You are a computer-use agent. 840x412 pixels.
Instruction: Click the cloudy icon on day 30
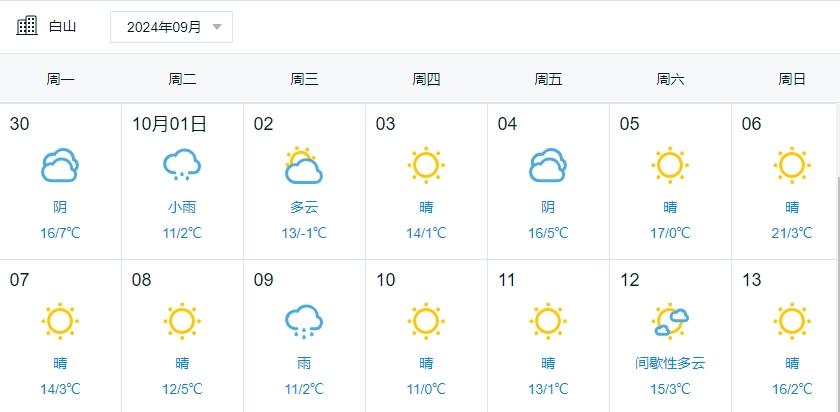(x=60, y=165)
